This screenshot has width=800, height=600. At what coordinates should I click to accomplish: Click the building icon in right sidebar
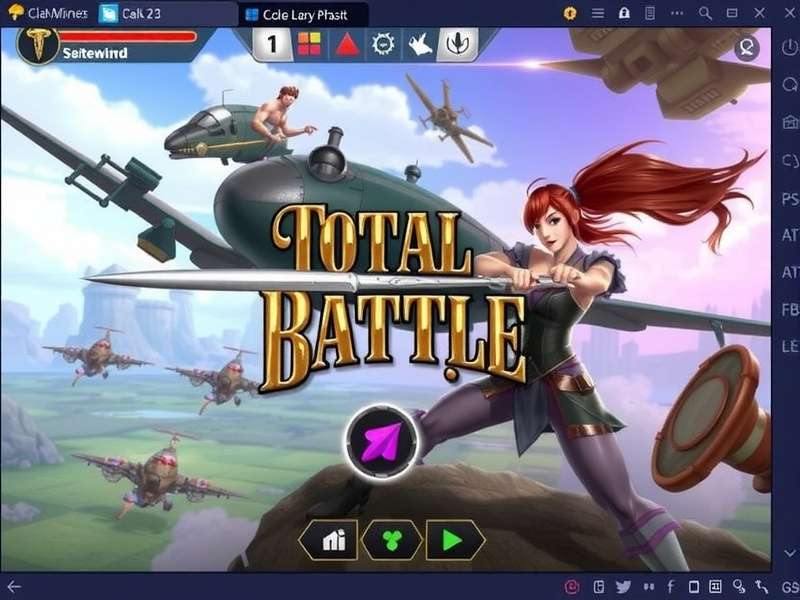[790, 122]
